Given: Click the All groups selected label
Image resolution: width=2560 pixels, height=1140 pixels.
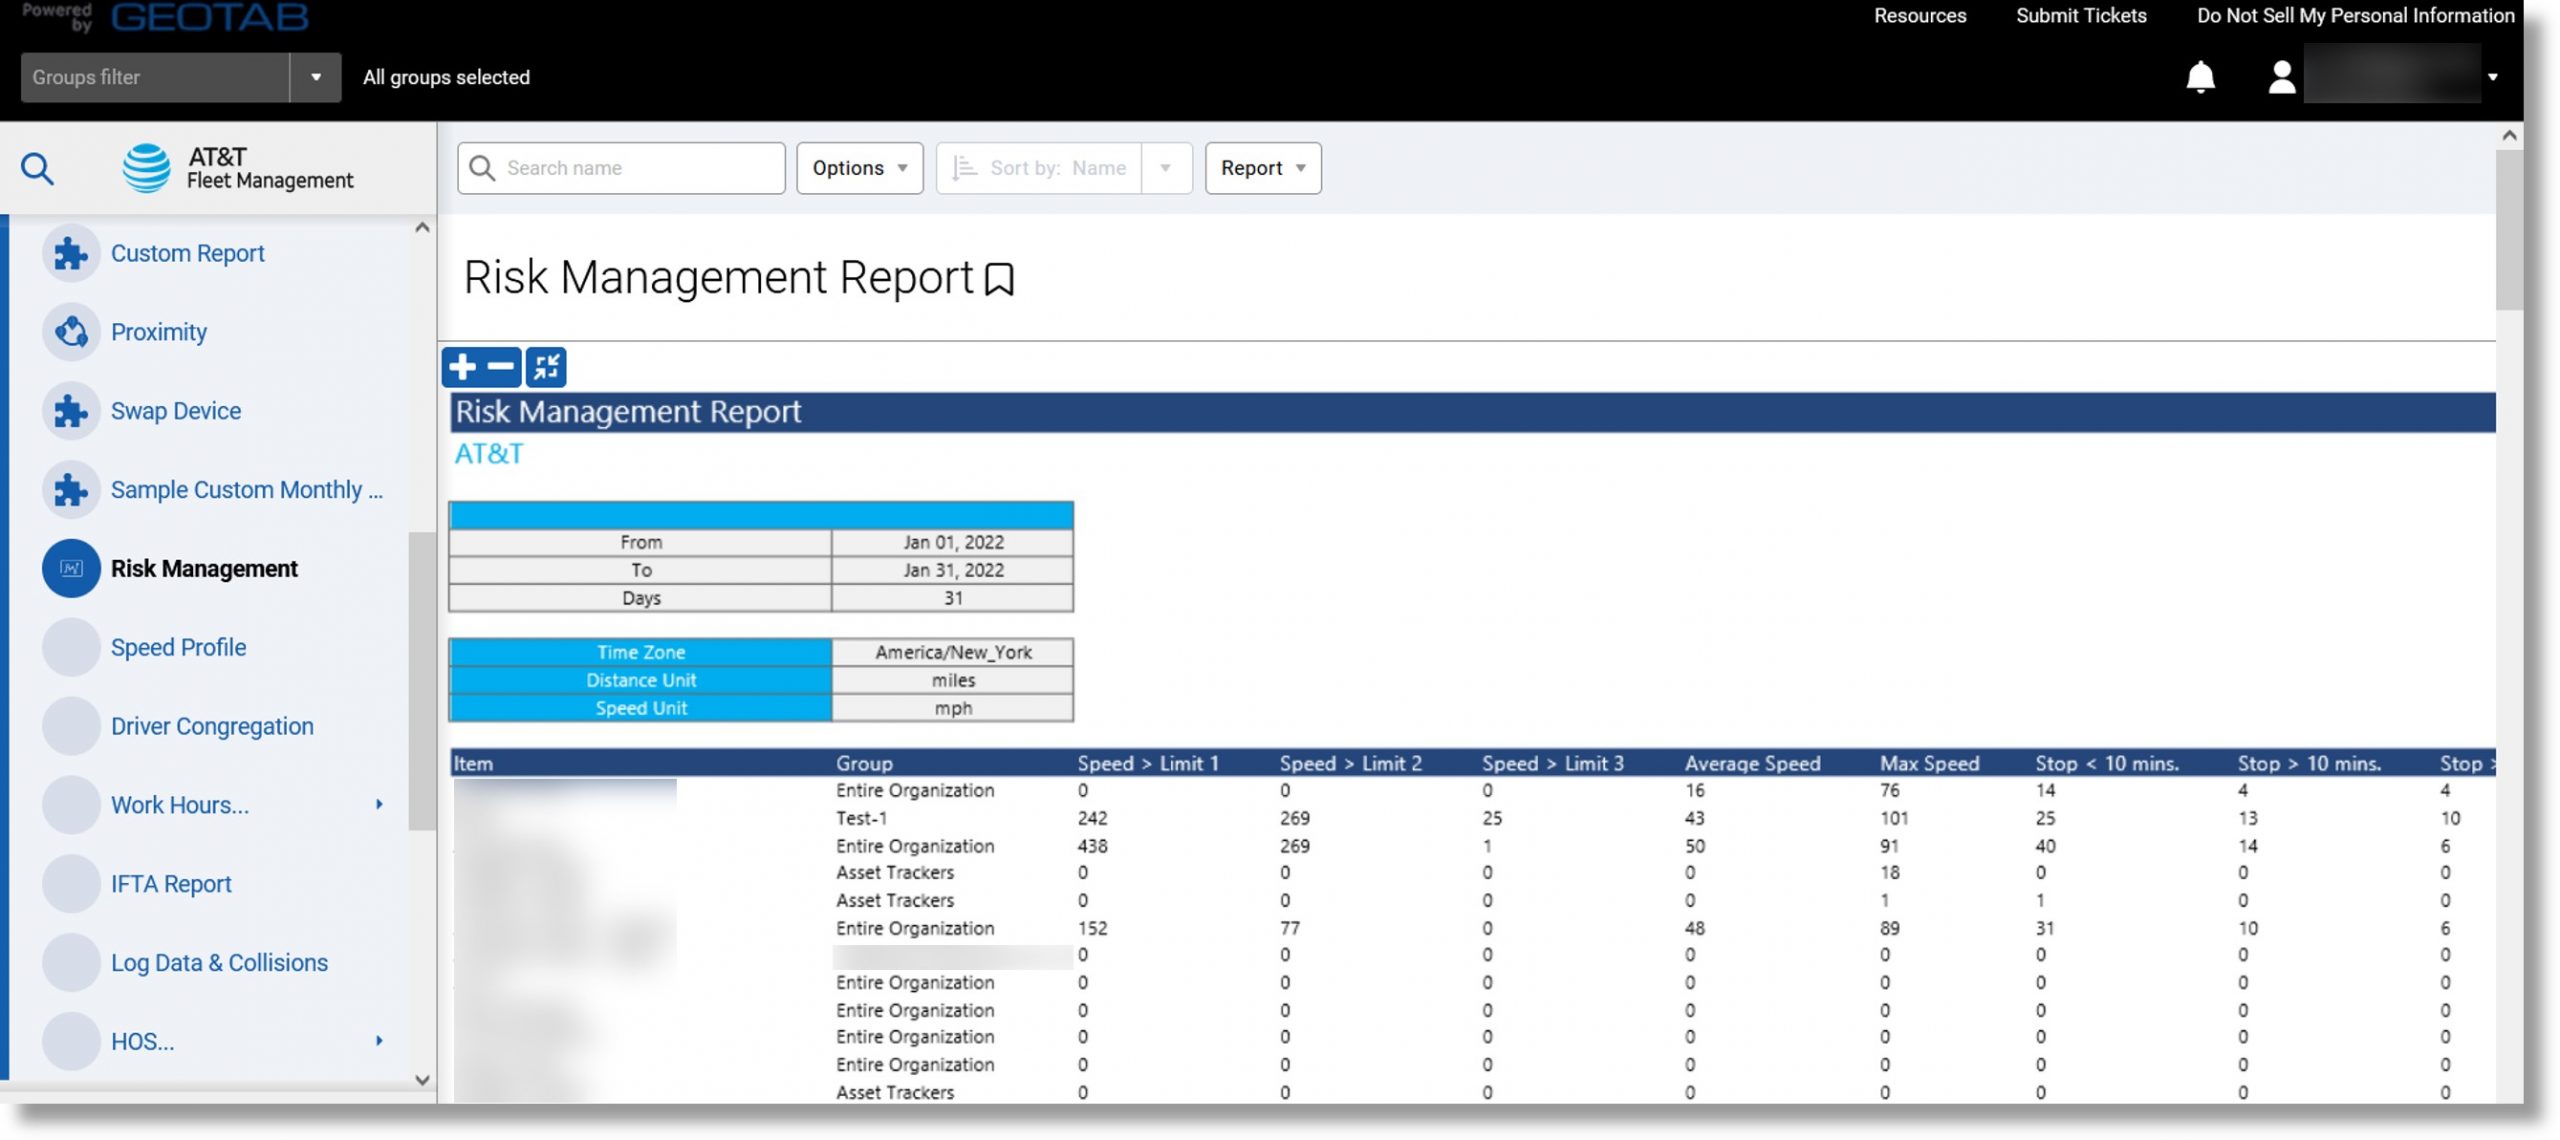Looking at the screenshot, I should tap(446, 77).
